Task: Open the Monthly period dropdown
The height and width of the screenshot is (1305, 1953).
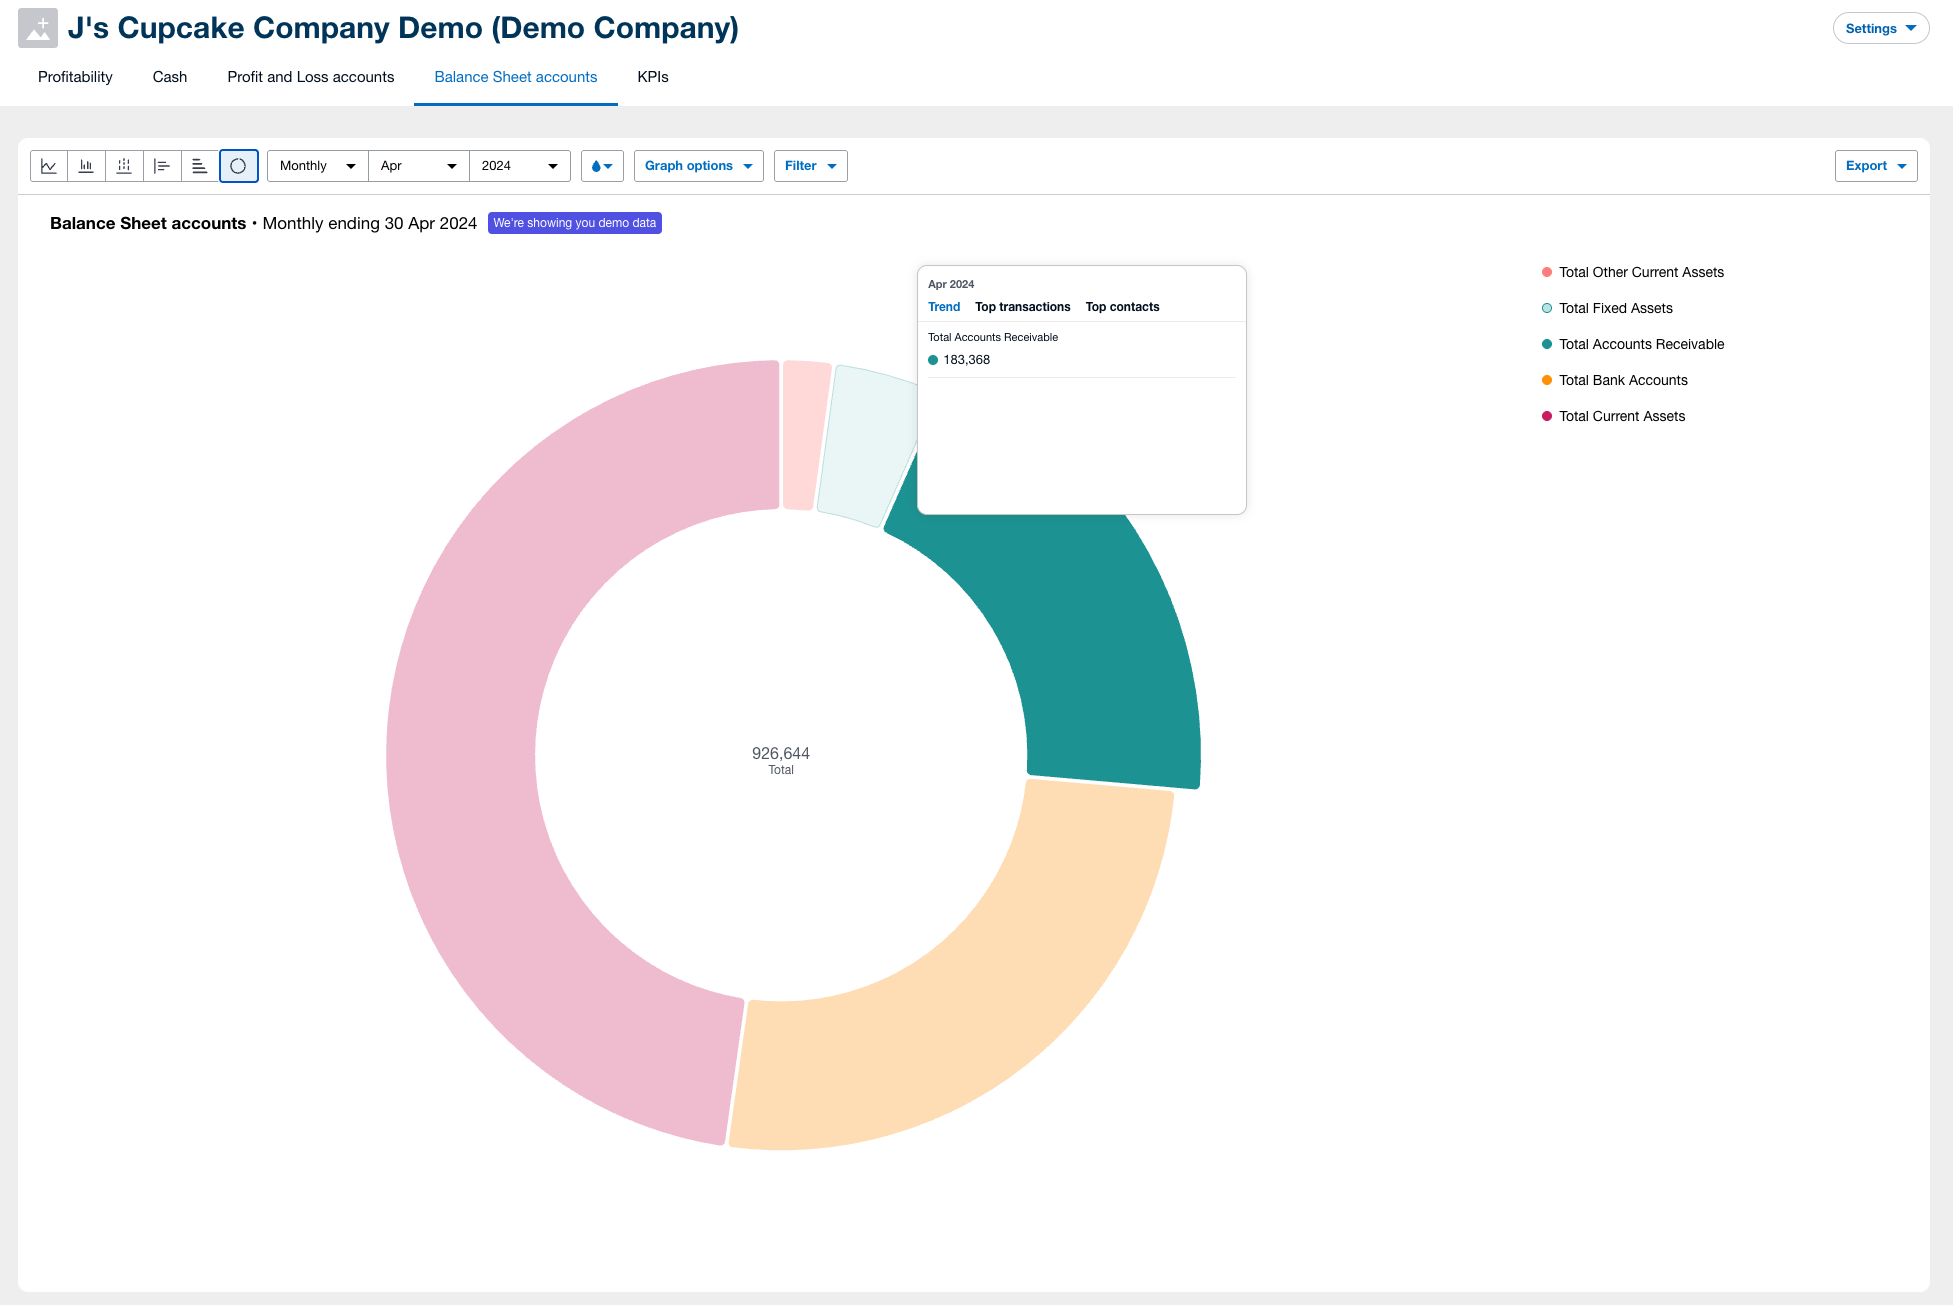Action: point(316,166)
